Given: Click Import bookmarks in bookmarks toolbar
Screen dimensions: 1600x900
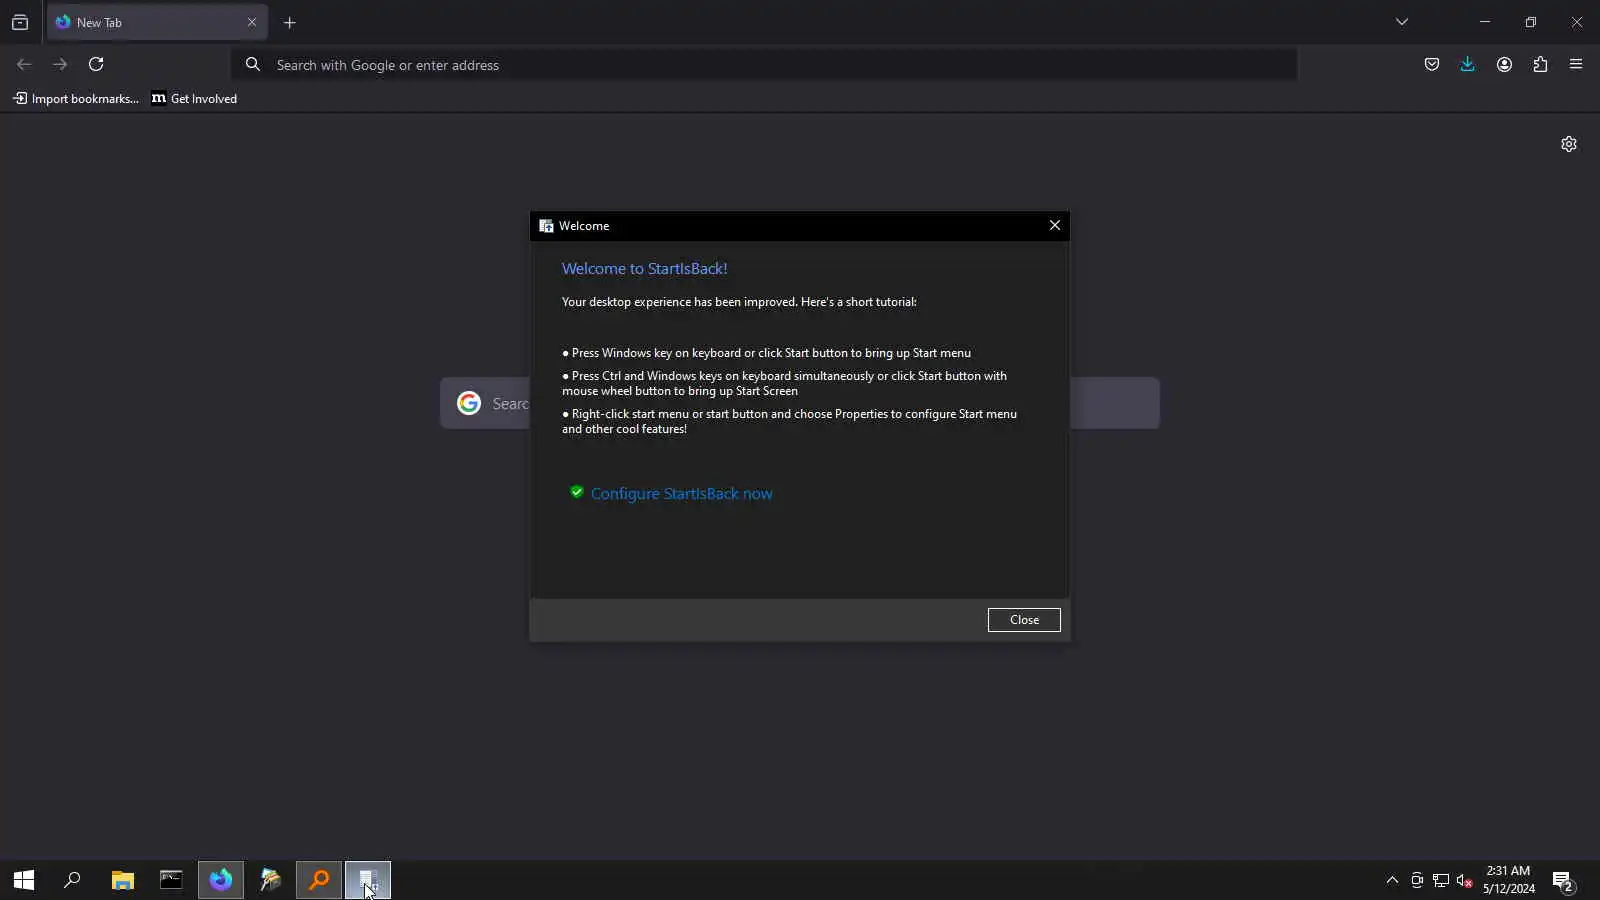Looking at the screenshot, I should click(x=76, y=98).
